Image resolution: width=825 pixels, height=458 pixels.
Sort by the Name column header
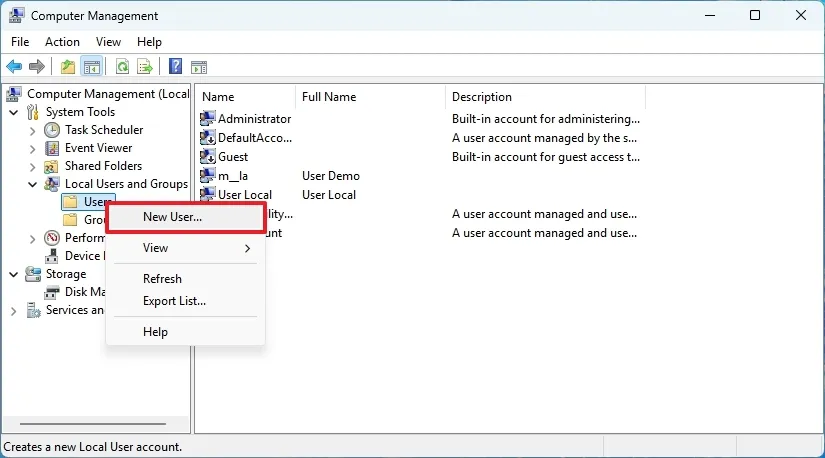245,97
